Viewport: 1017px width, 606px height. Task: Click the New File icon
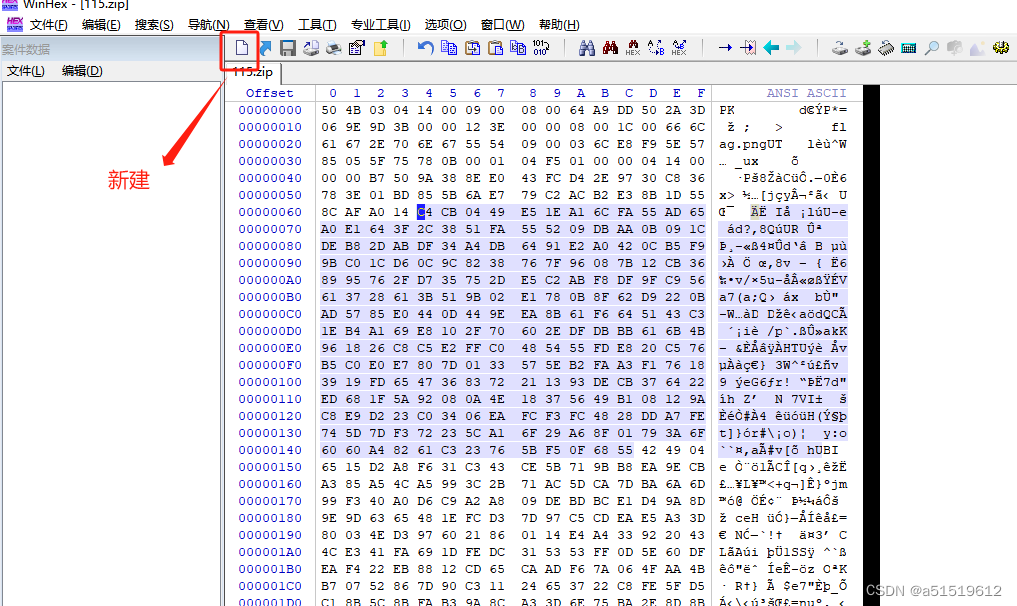click(244, 46)
